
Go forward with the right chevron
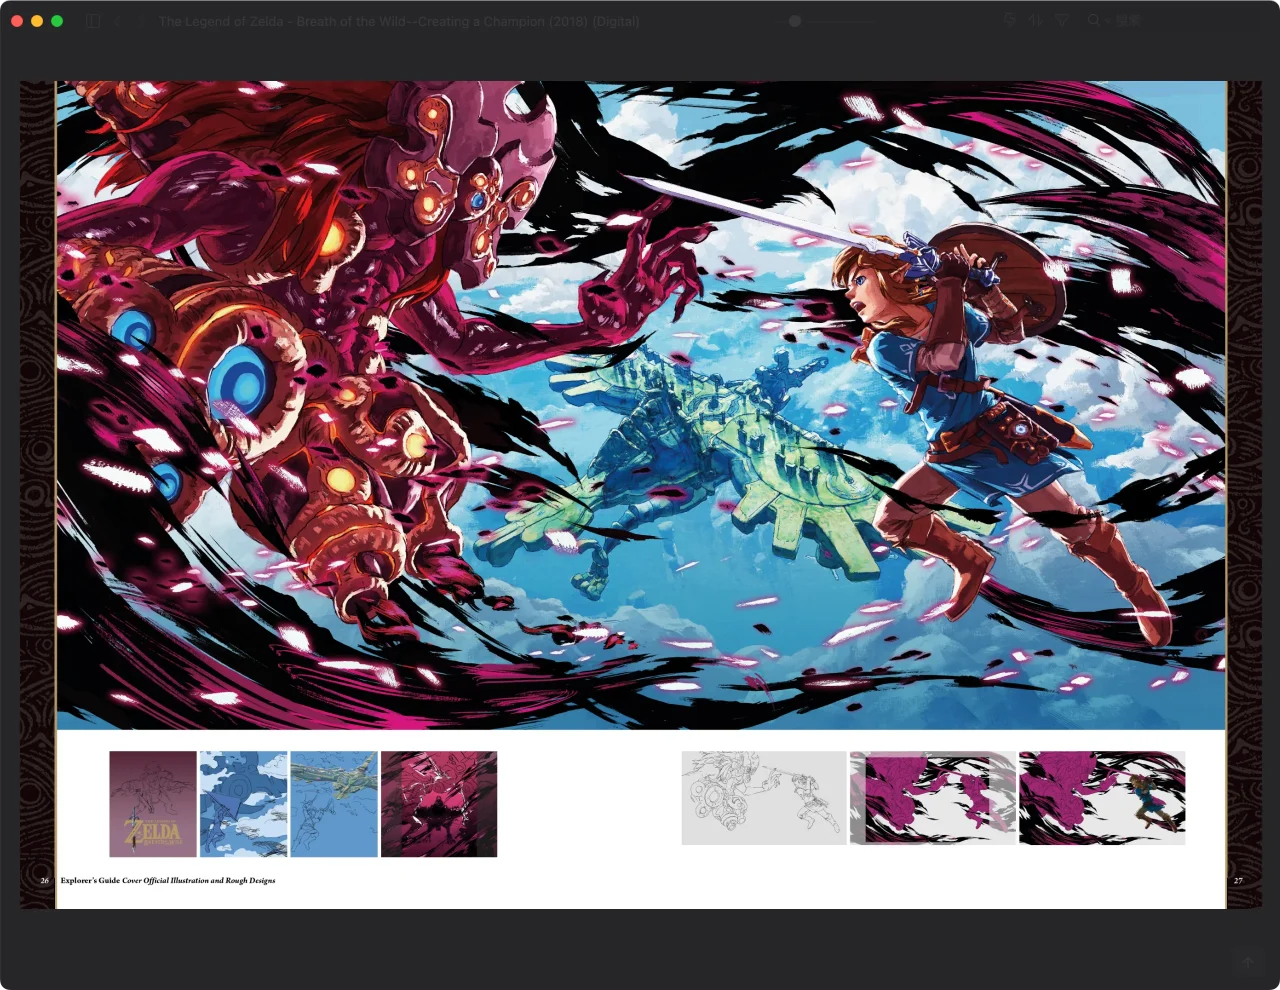(140, 21)
